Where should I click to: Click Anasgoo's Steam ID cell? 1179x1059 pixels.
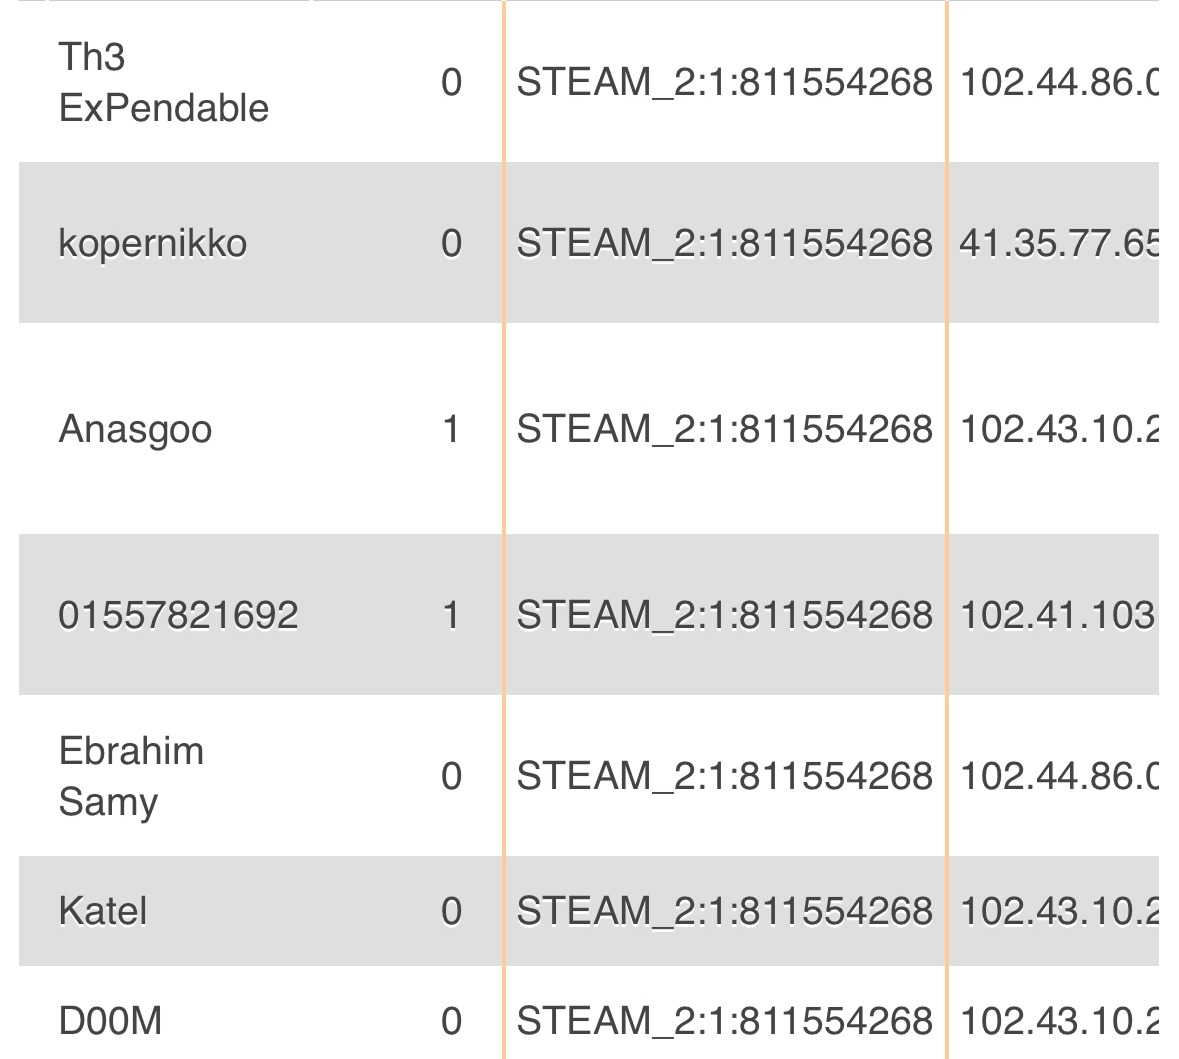[x=725, y=429]
